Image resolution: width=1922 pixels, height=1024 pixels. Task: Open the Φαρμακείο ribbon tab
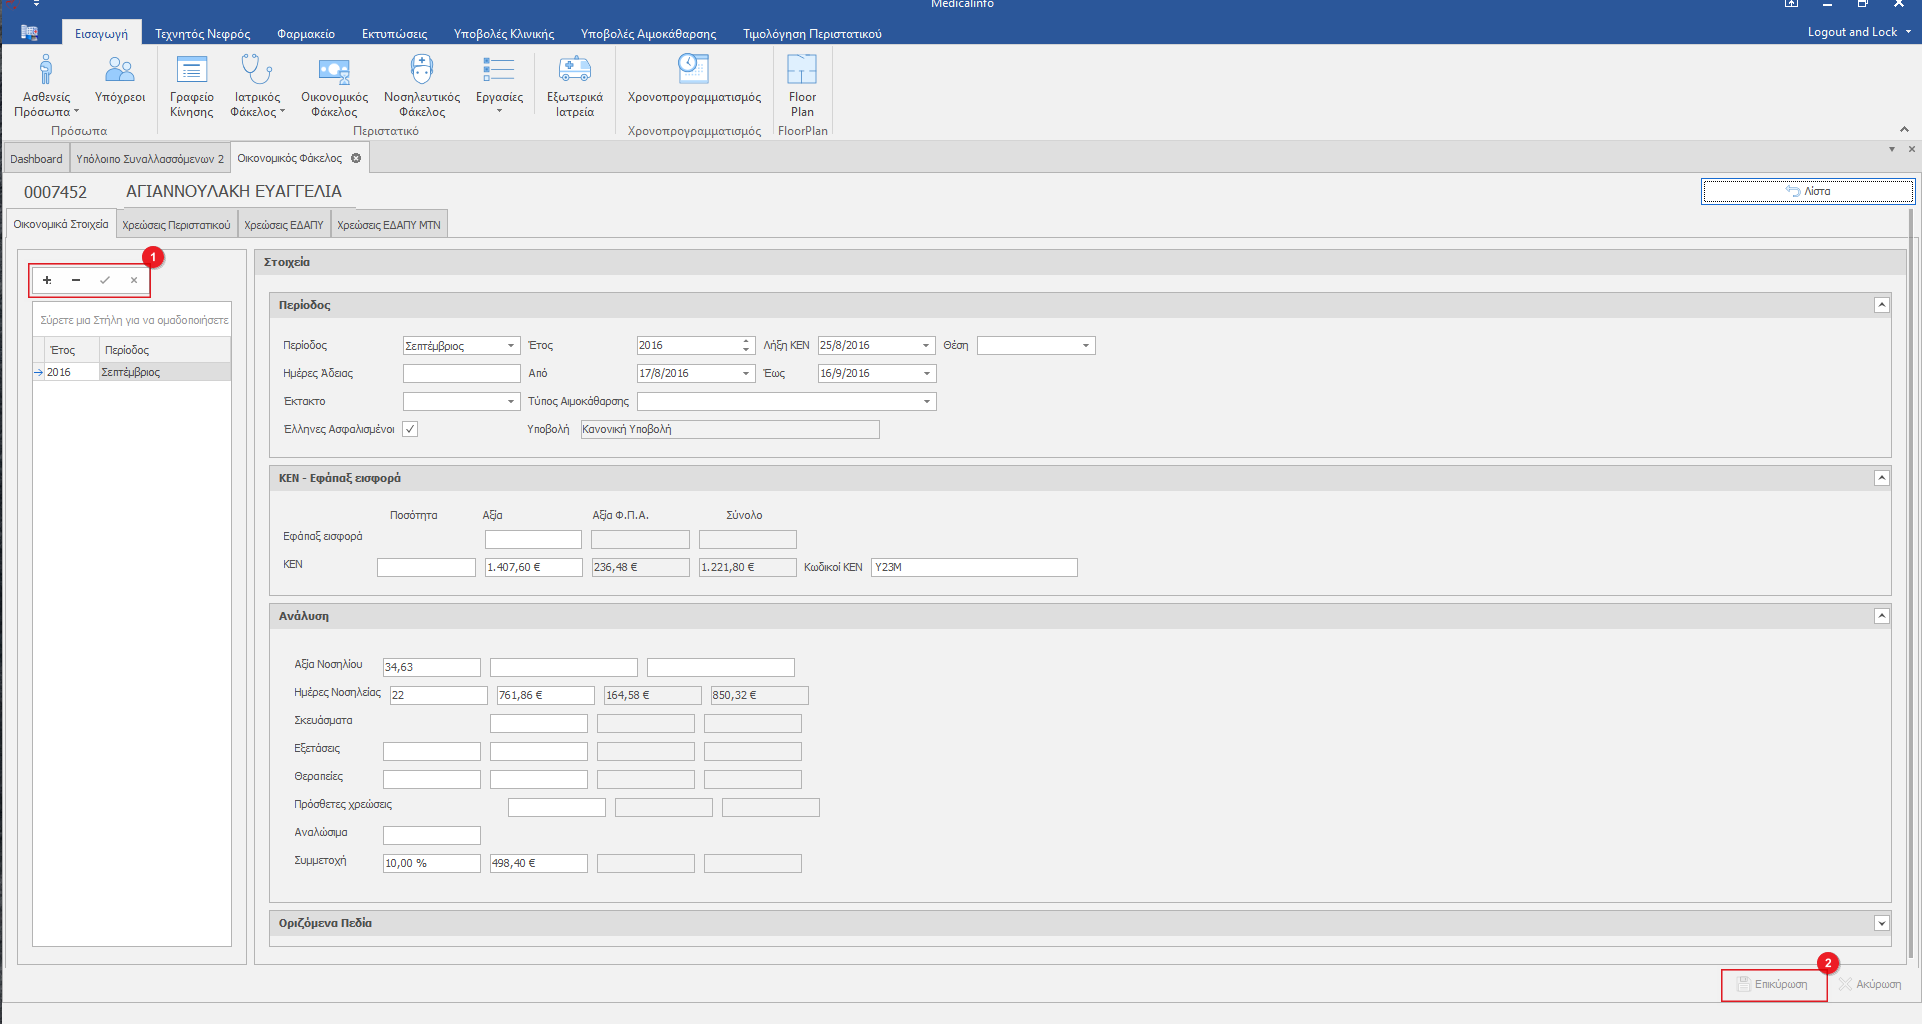point(306,34)
